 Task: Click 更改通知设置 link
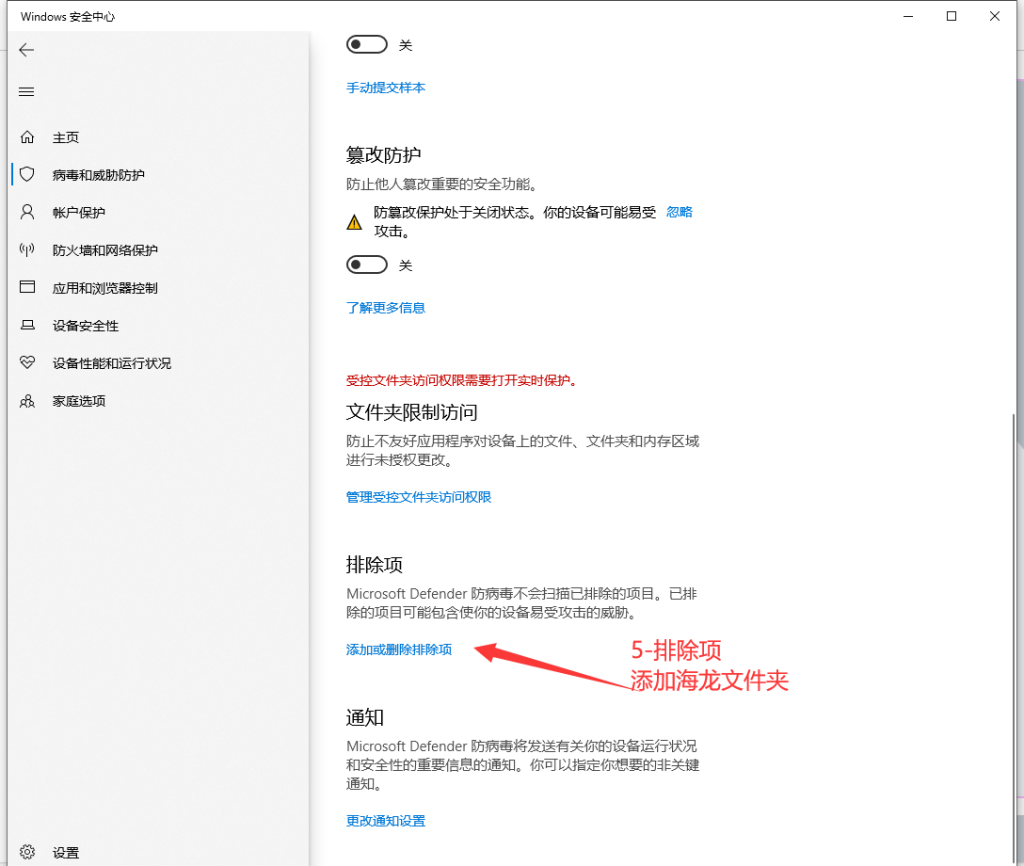click(385, 821)
